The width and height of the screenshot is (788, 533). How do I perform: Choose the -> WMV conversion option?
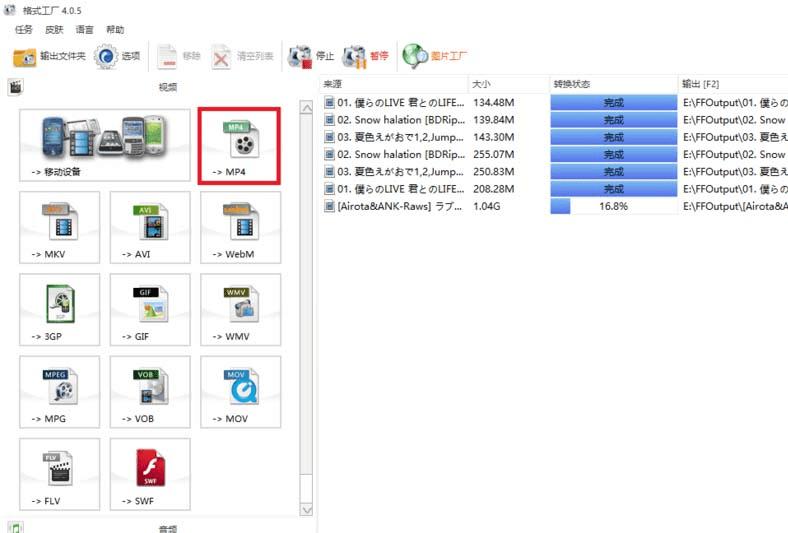tap(241, 309)
